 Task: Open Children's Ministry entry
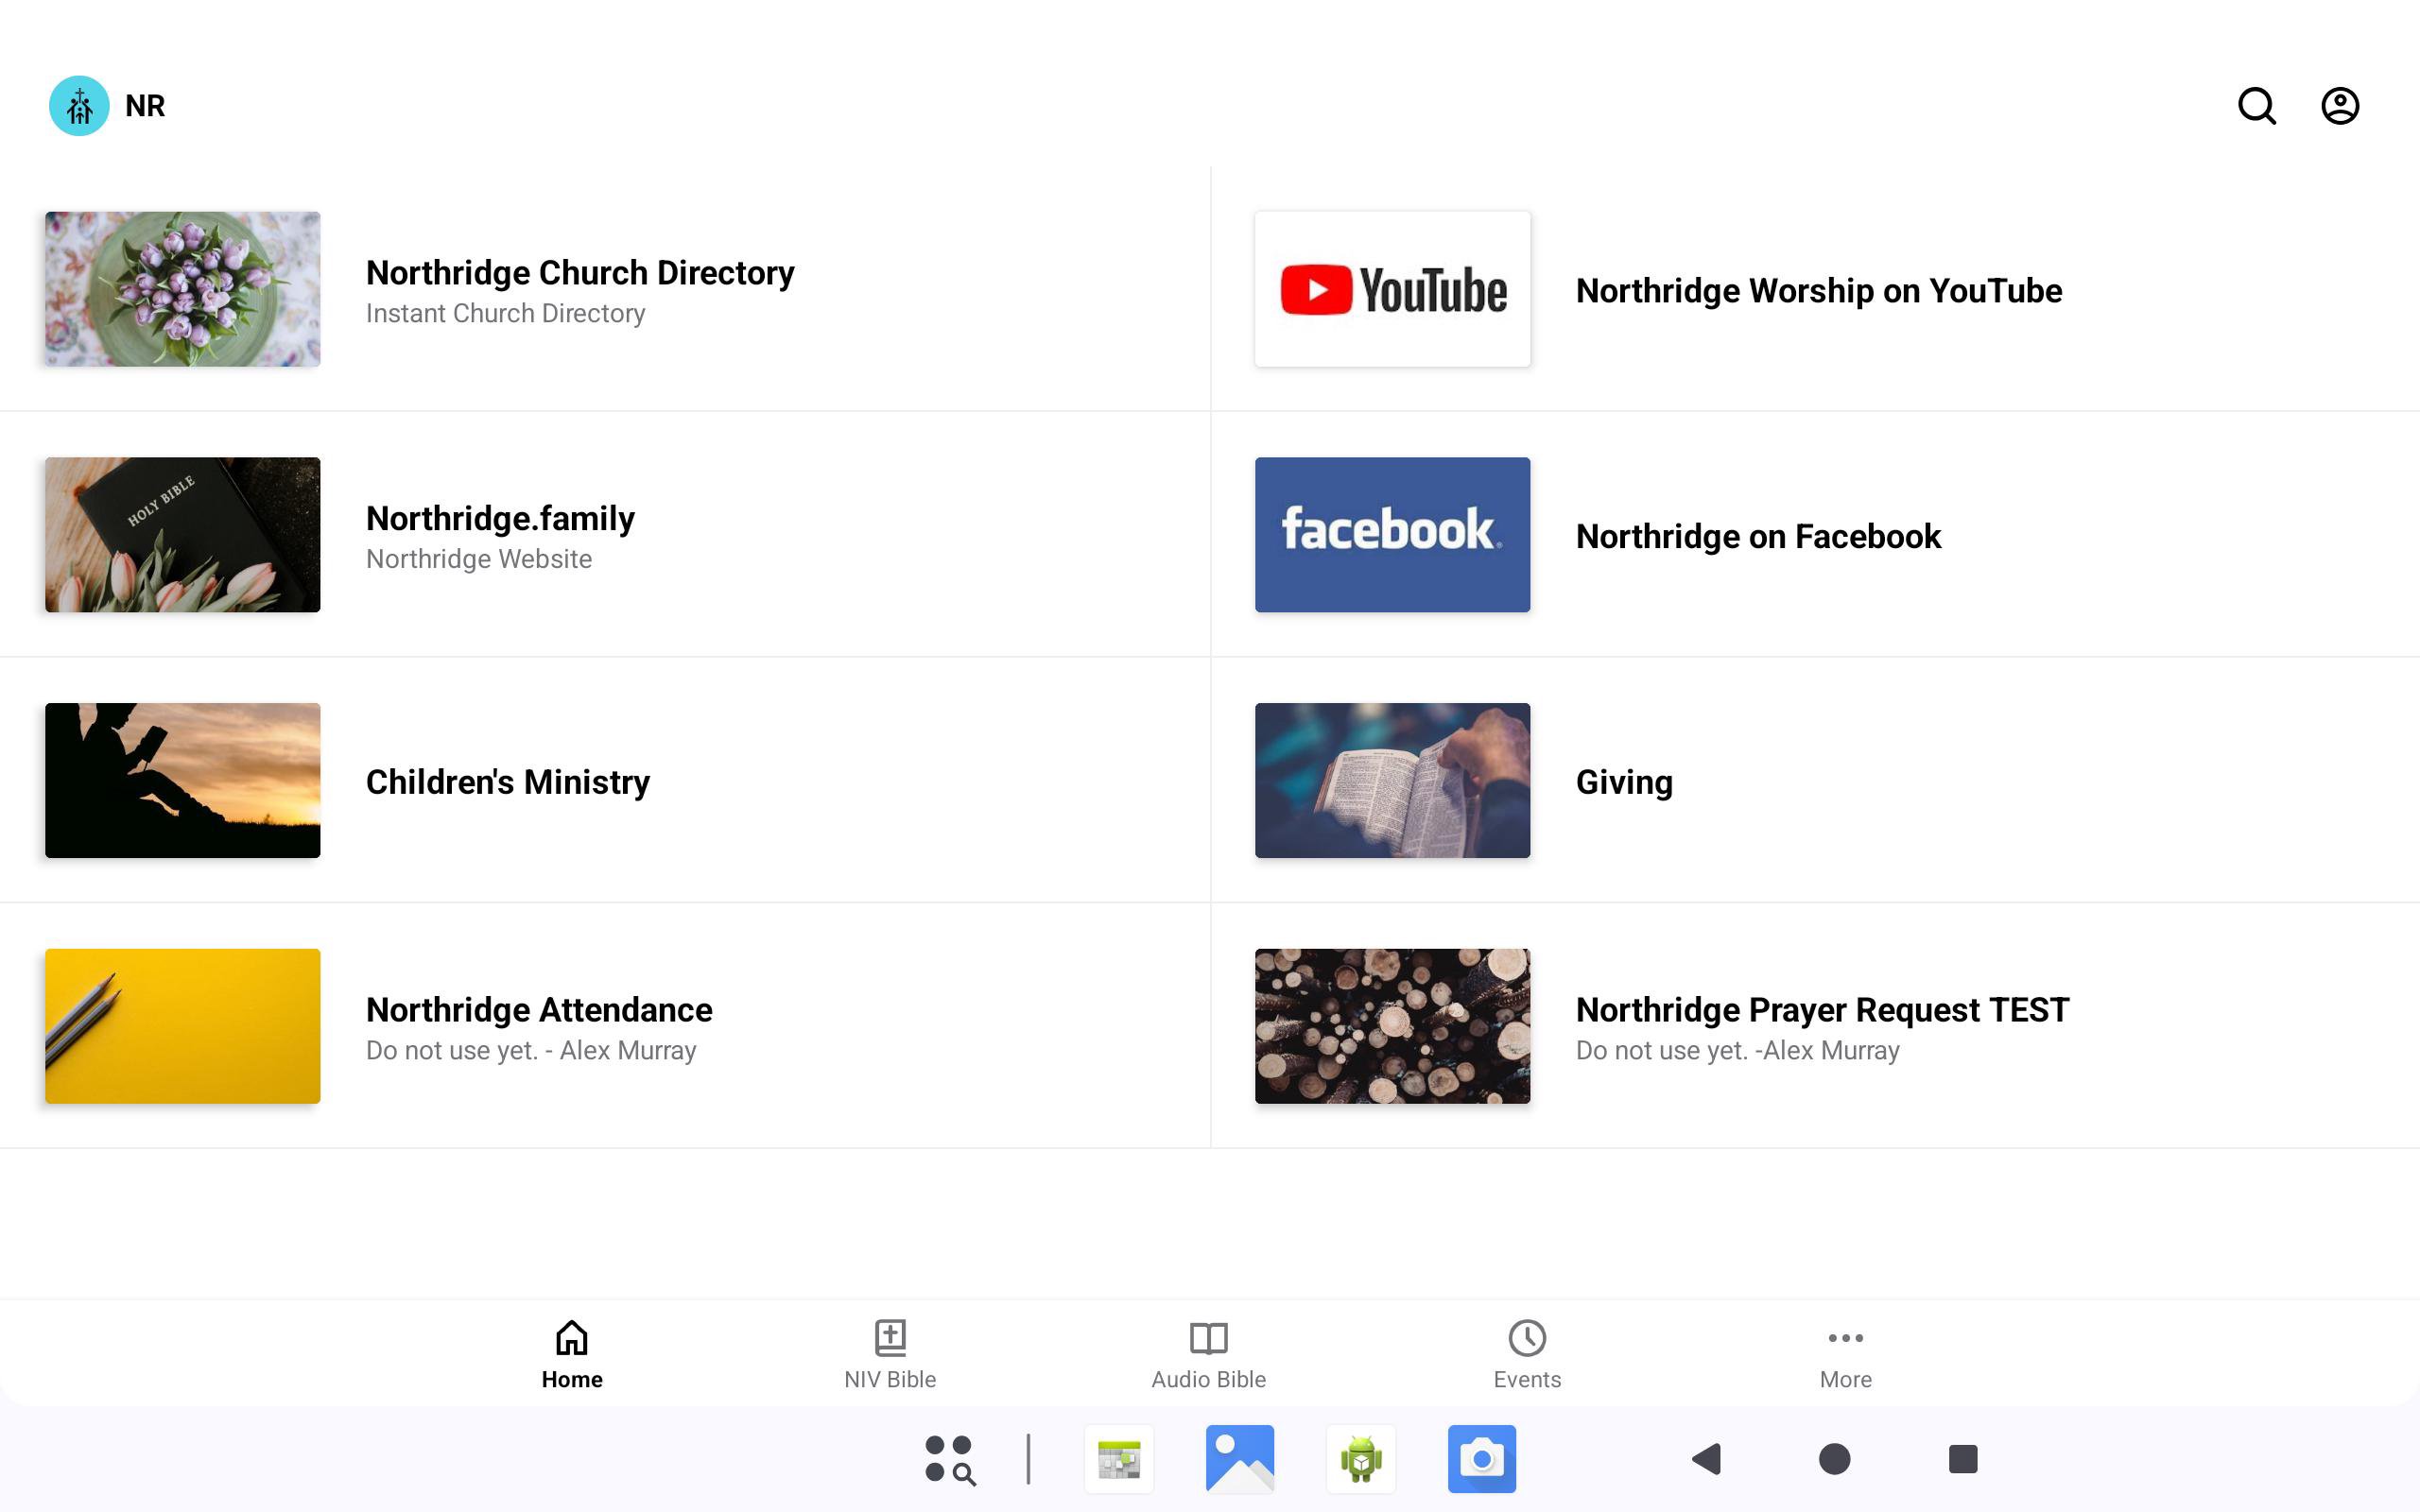click(x=507, y=781)
